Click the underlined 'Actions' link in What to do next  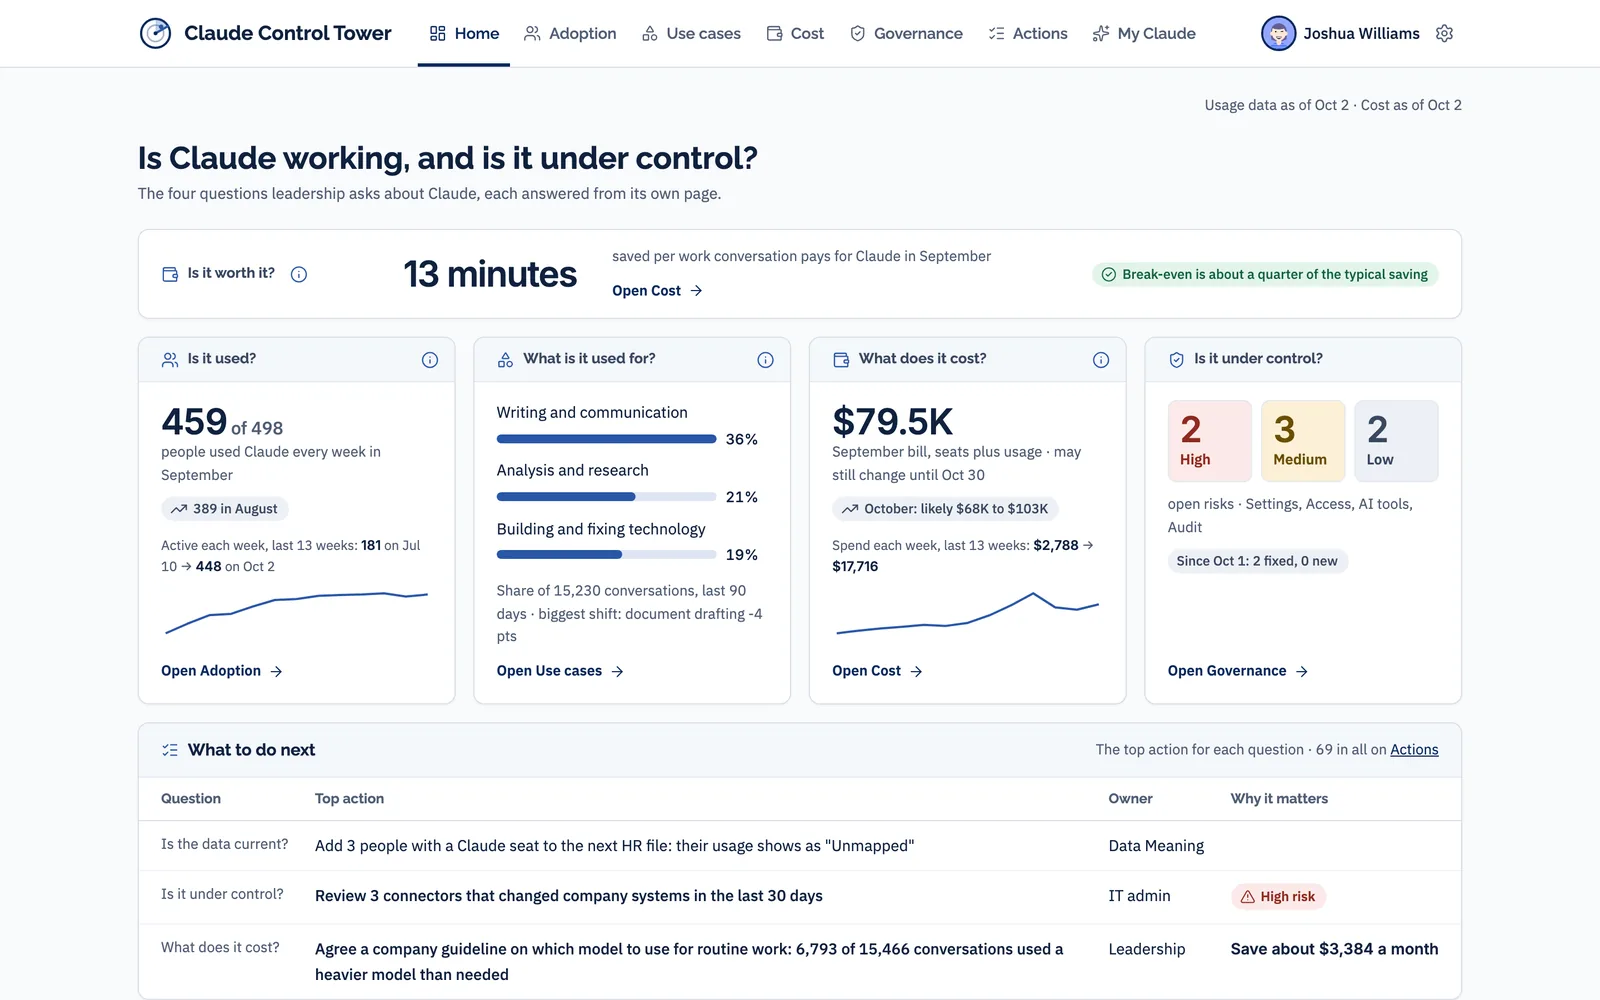pos(1414,750)
